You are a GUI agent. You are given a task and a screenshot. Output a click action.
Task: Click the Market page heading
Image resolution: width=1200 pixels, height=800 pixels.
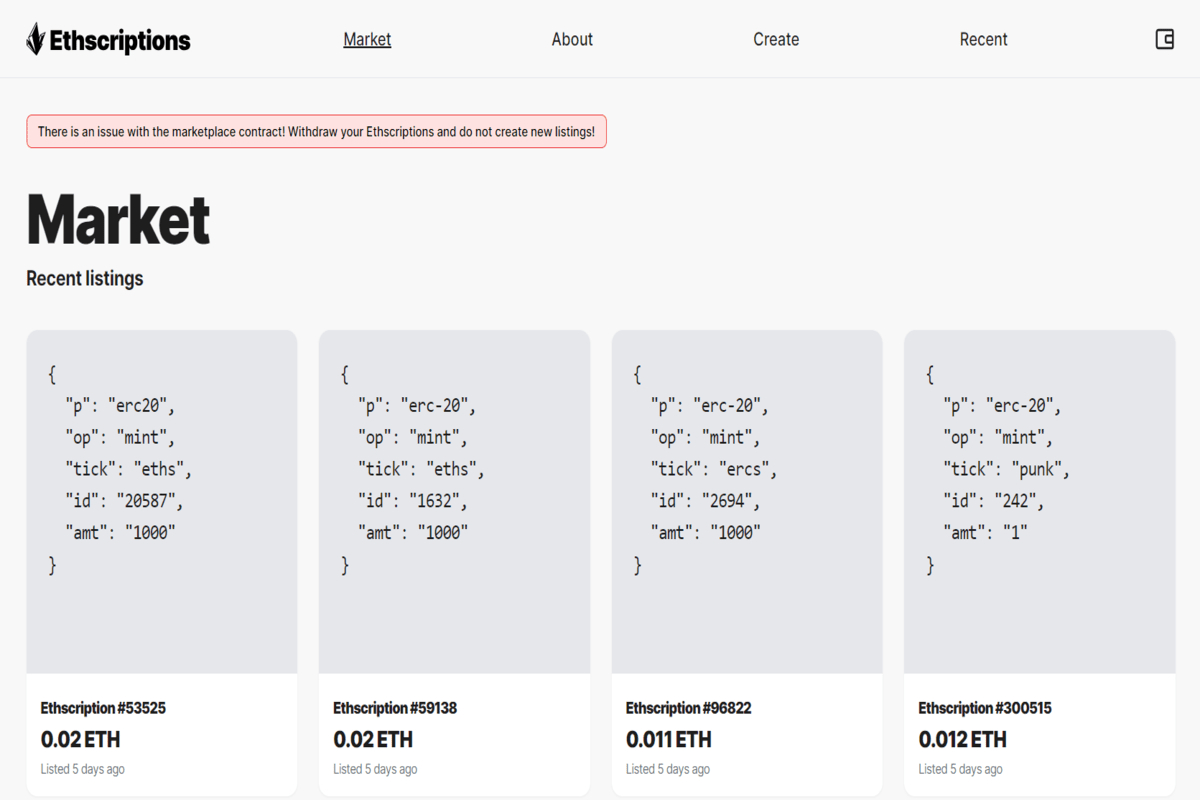pos(118,219)
